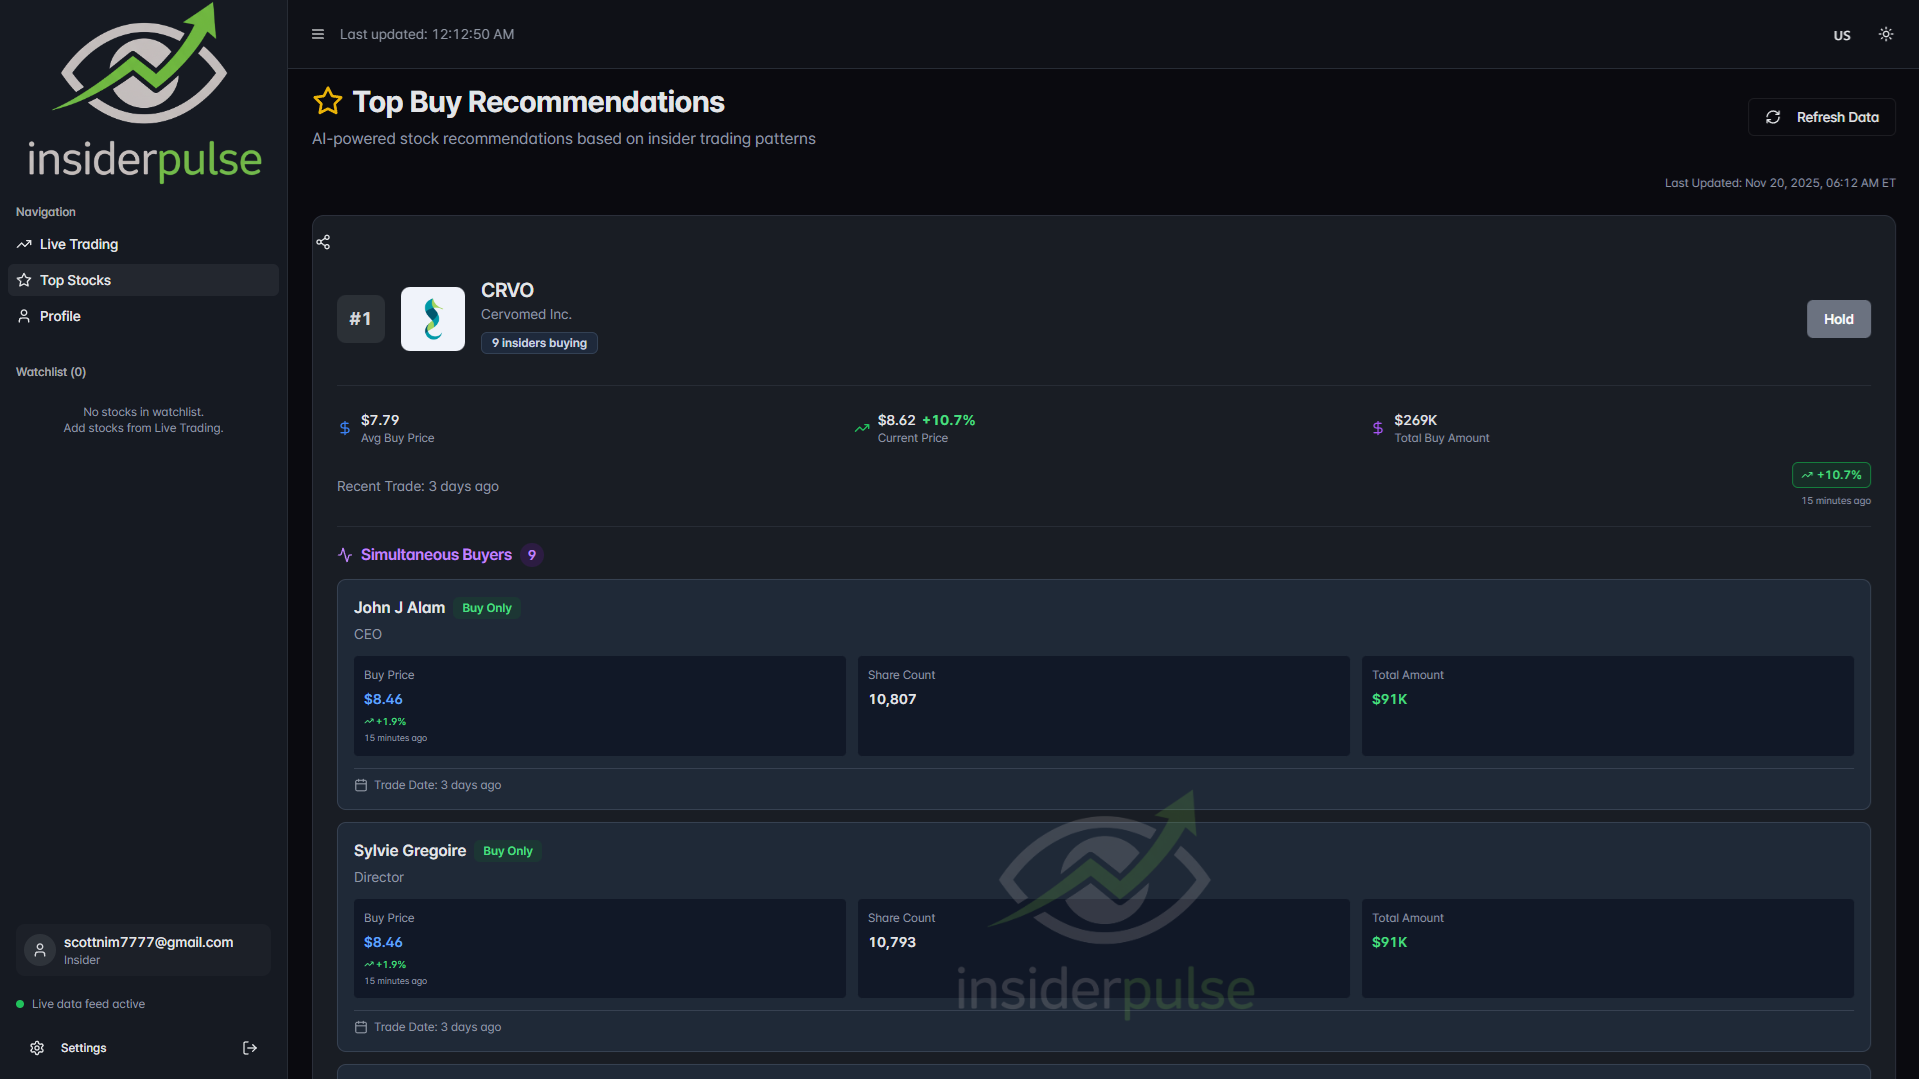The image size is (1919, 1079).
Task: Expand the Simultaneous Buyers section
Action: coord(436,554)
